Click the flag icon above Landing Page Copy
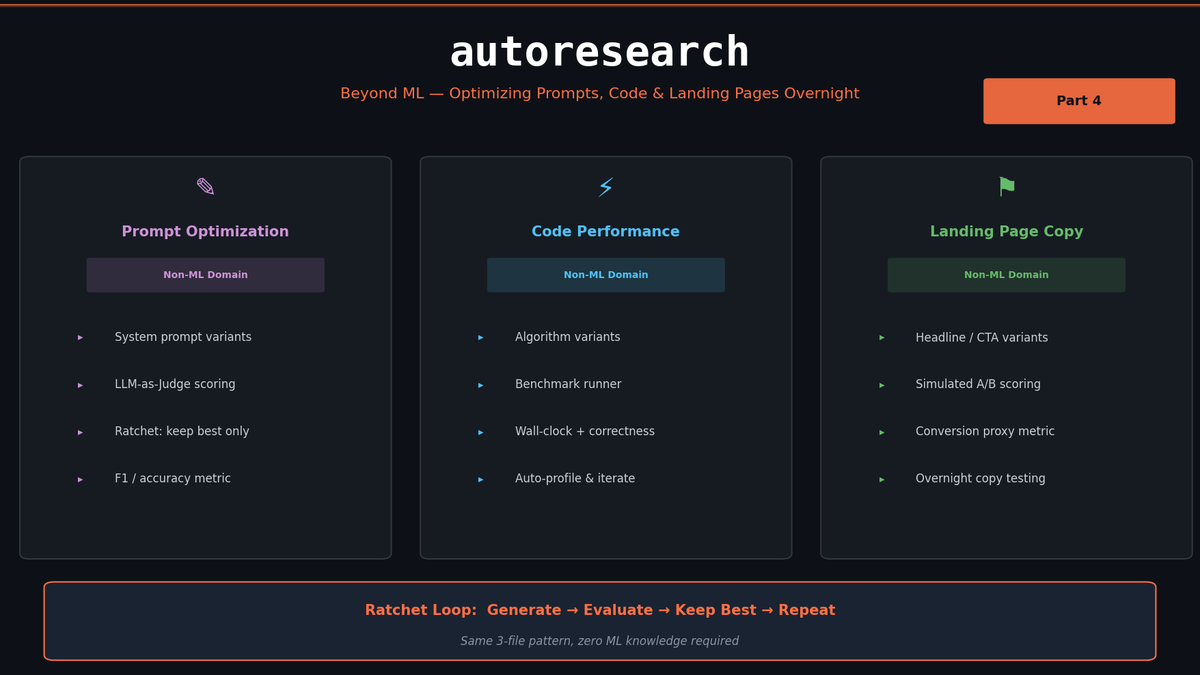Screen dimensions: 1200x675 [1006, 185]
